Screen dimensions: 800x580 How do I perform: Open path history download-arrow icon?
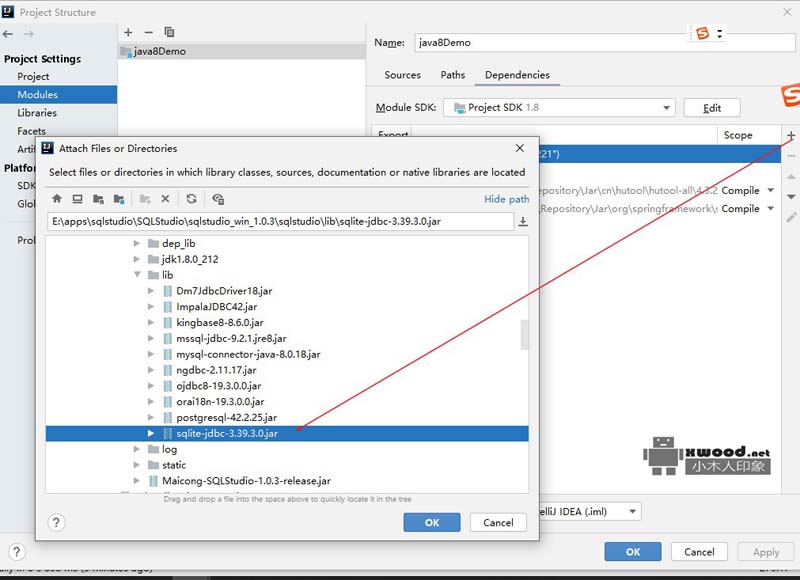click(x=523, y=221)
